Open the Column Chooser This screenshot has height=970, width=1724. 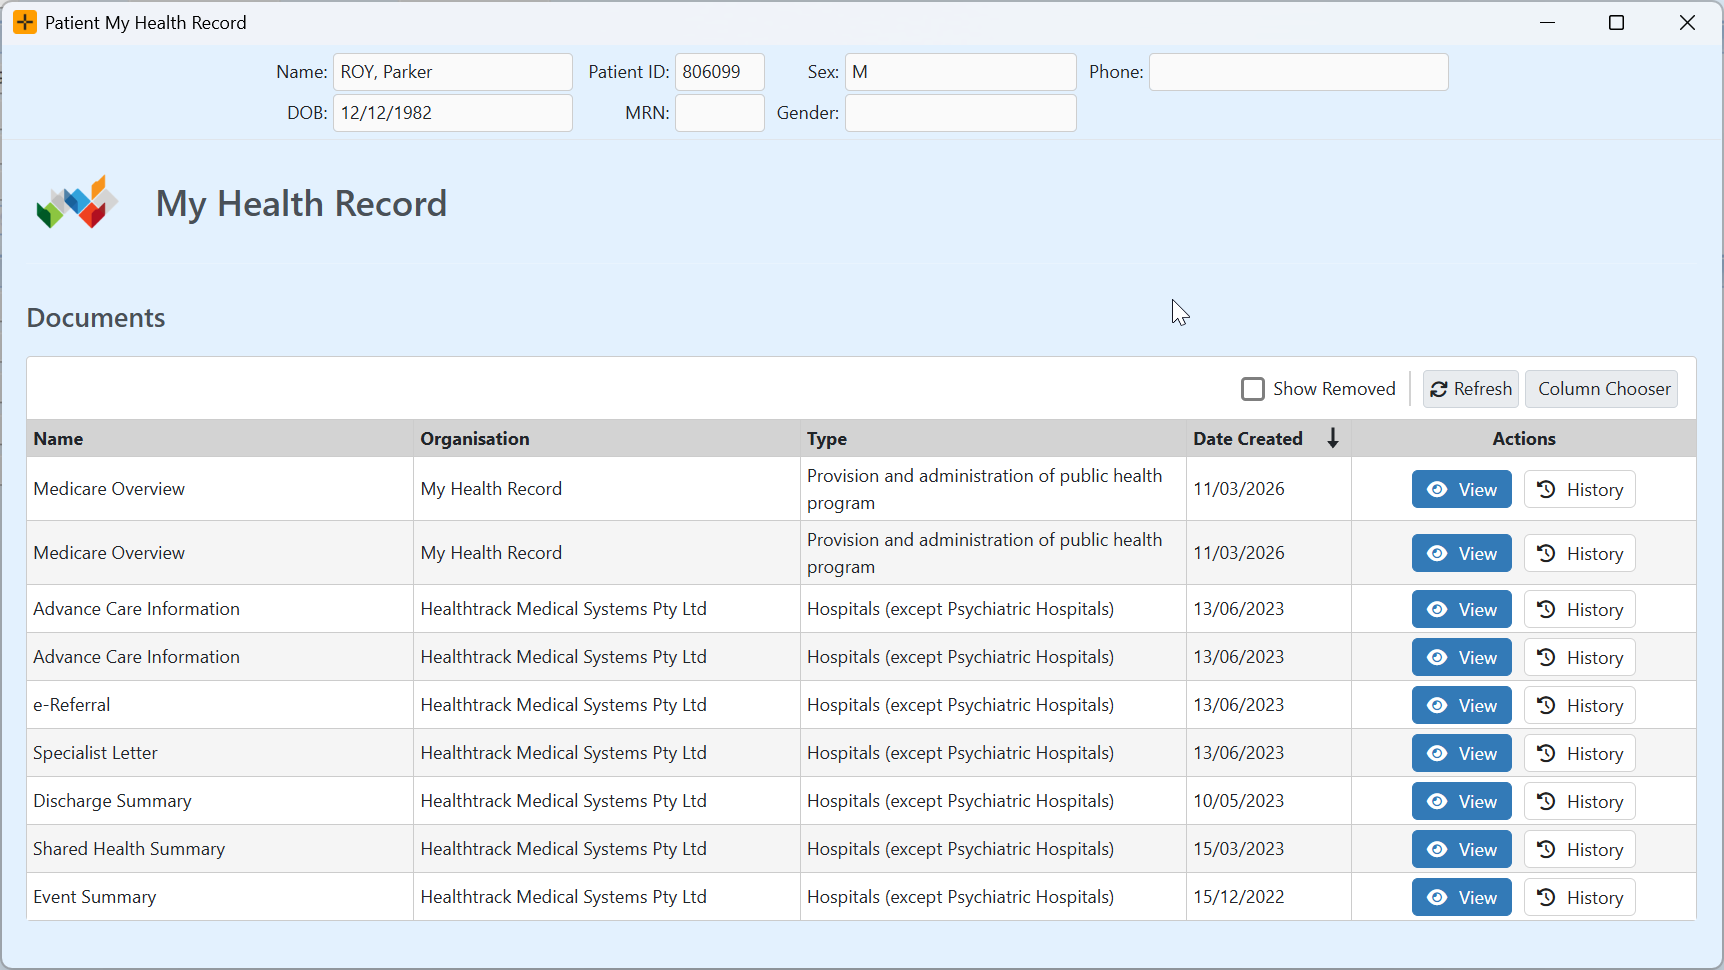[1602, 389]
